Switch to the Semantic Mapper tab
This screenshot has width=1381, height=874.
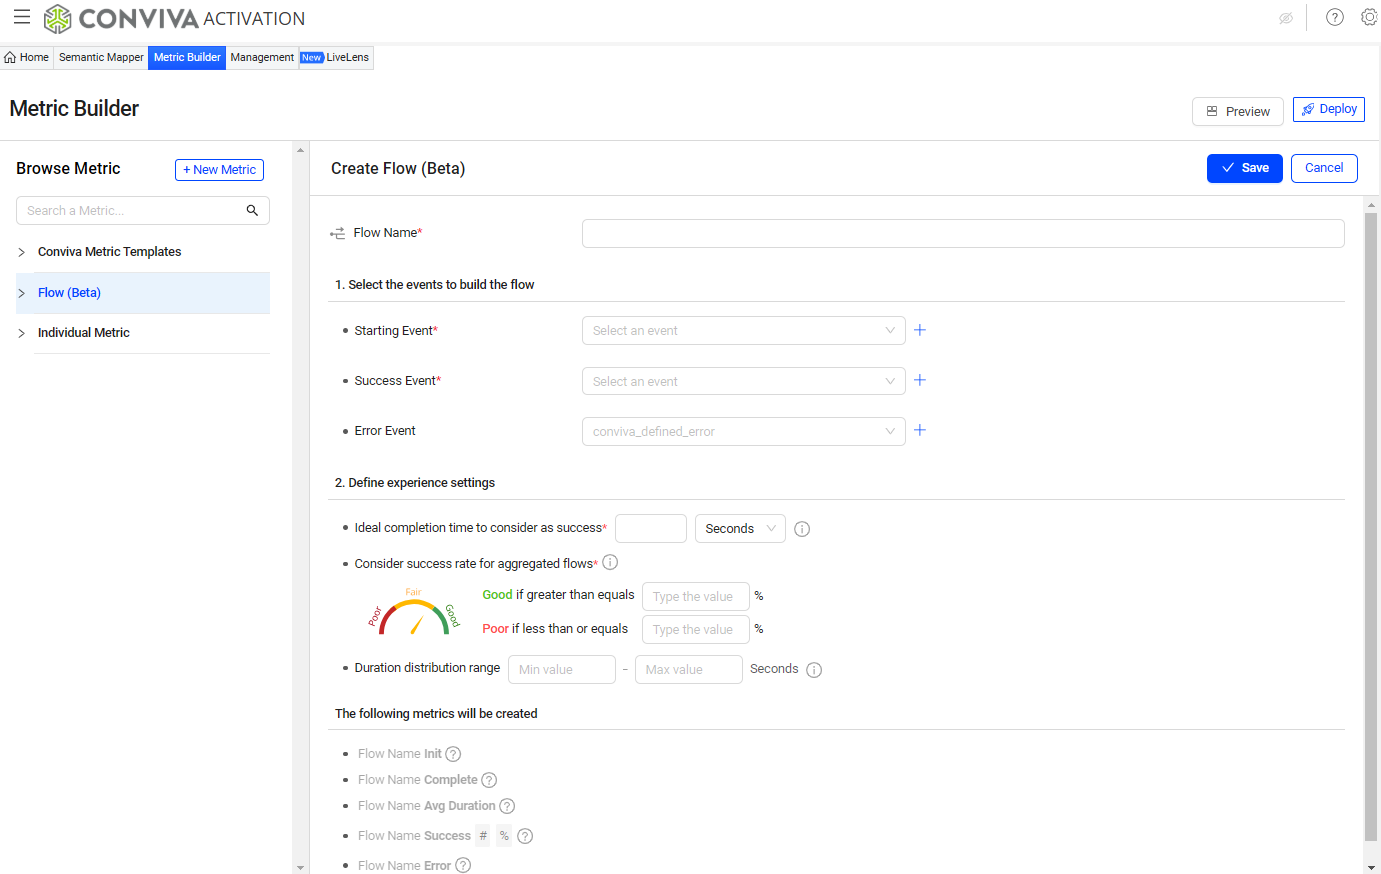pyautogui.click(x=101, y=58)
